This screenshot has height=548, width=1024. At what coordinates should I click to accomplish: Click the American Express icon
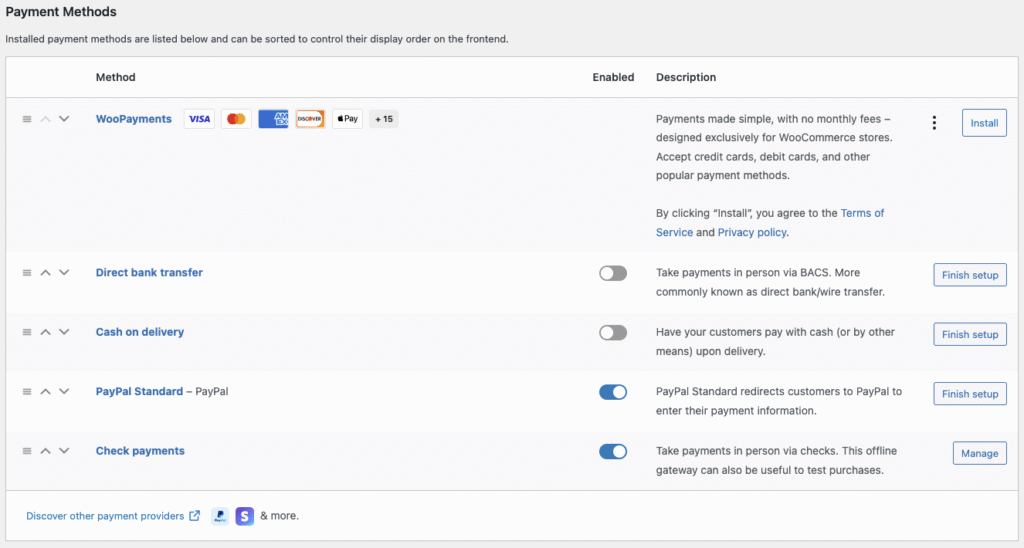pyautogui.click(x=273, y=119)
